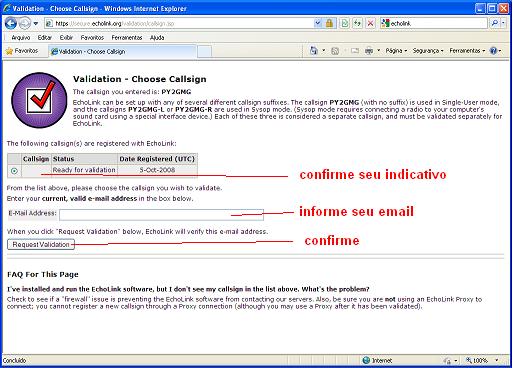This screenshot has width=513, height=368.
Task: Click the browser Back arrow button
Action: tap(11, 23)
